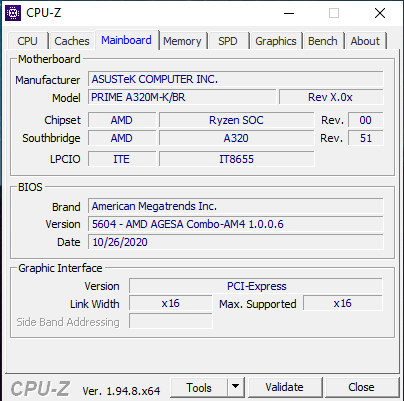Screen dimensions: 404x401
Task: Click the Ver. 1.94.8.x64 version text
Action: tap(121, 390)
